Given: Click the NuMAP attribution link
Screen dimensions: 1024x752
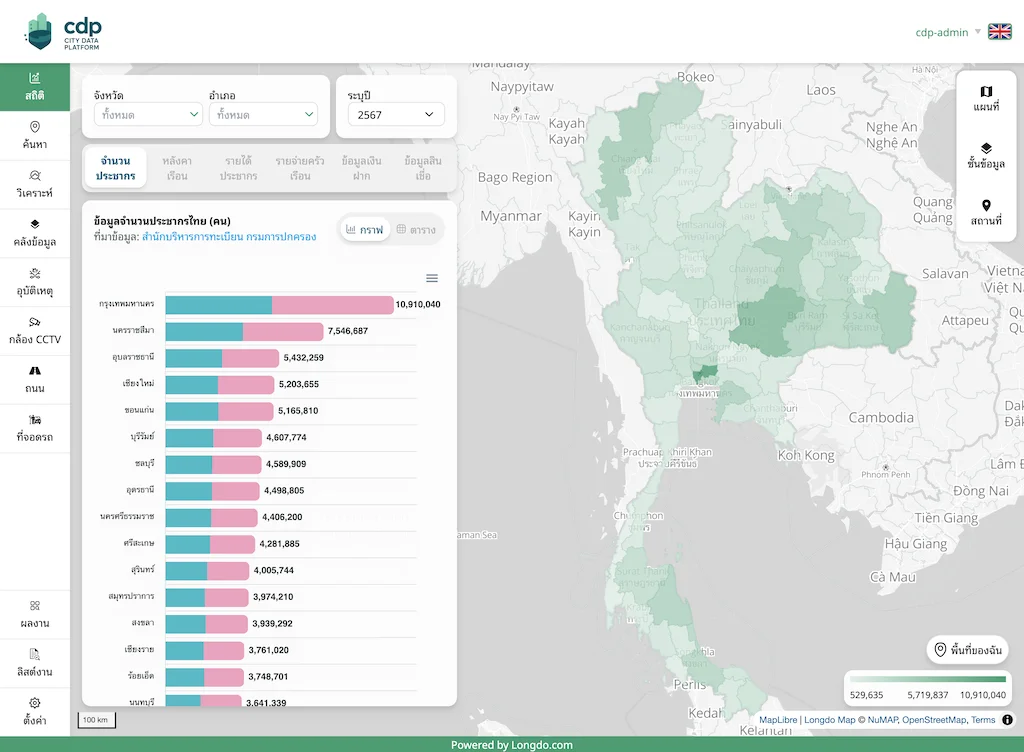Looking at the screenshot, I should [x=882, y=719].
